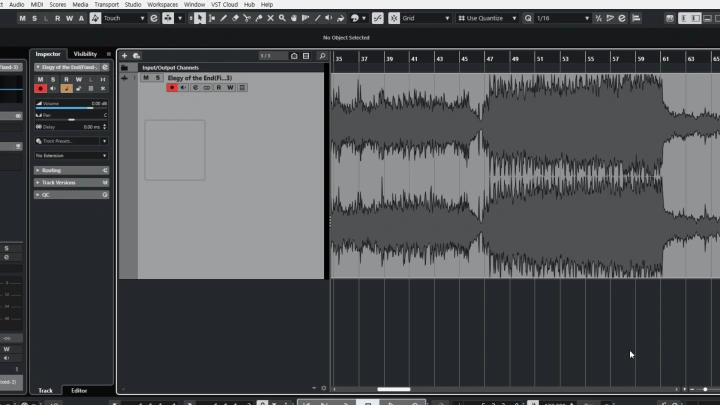
Task: Open Channel Settings e on Elegy track
Action: 195,88
